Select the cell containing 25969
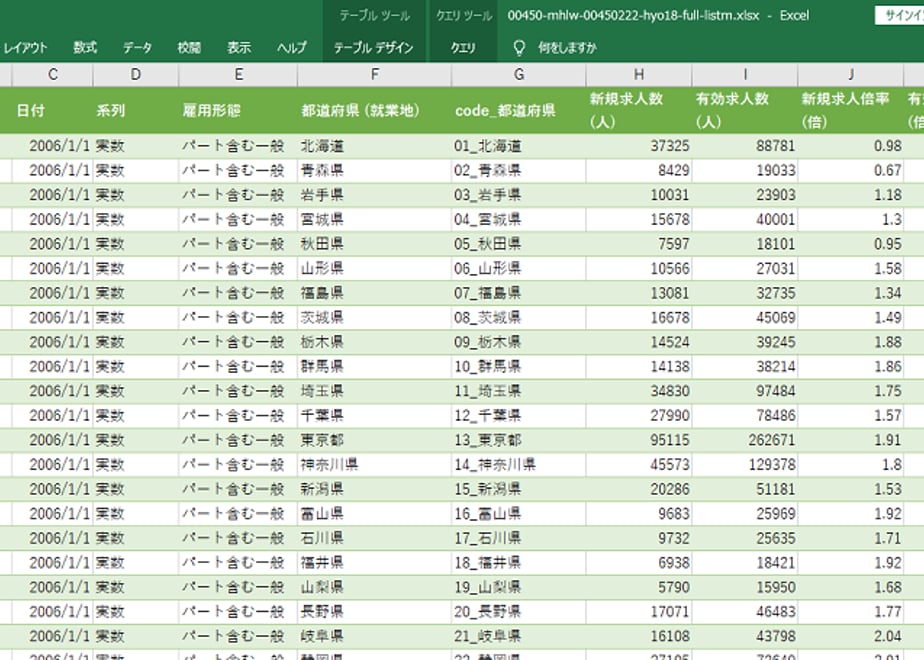The height and width of the screenshot is (660, 924). coord(745,514)
